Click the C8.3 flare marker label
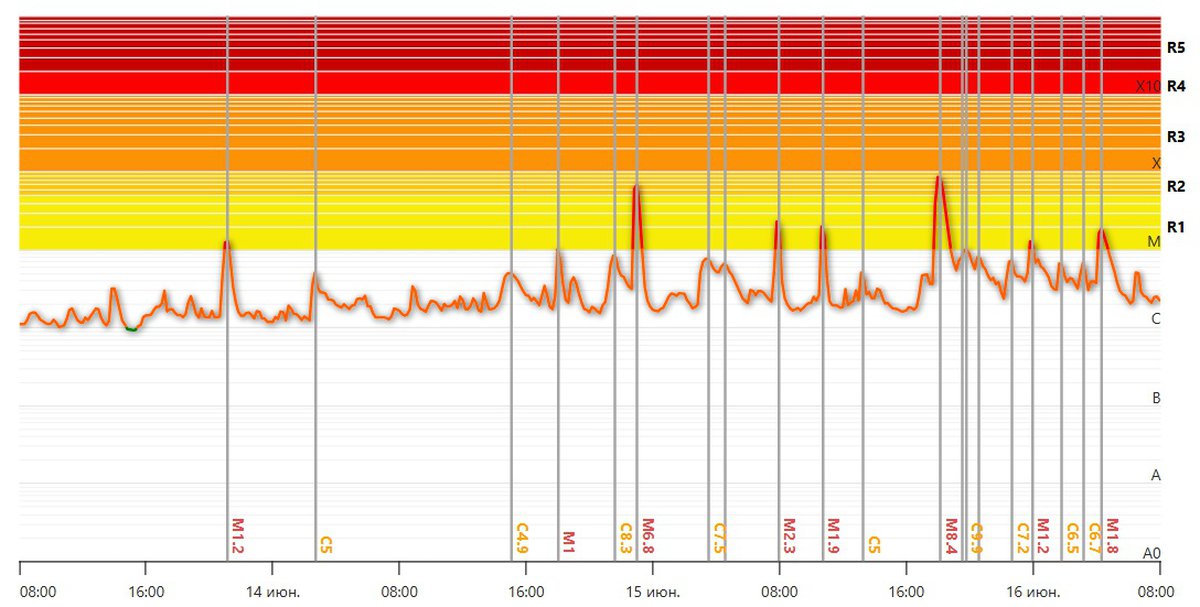 625,537
